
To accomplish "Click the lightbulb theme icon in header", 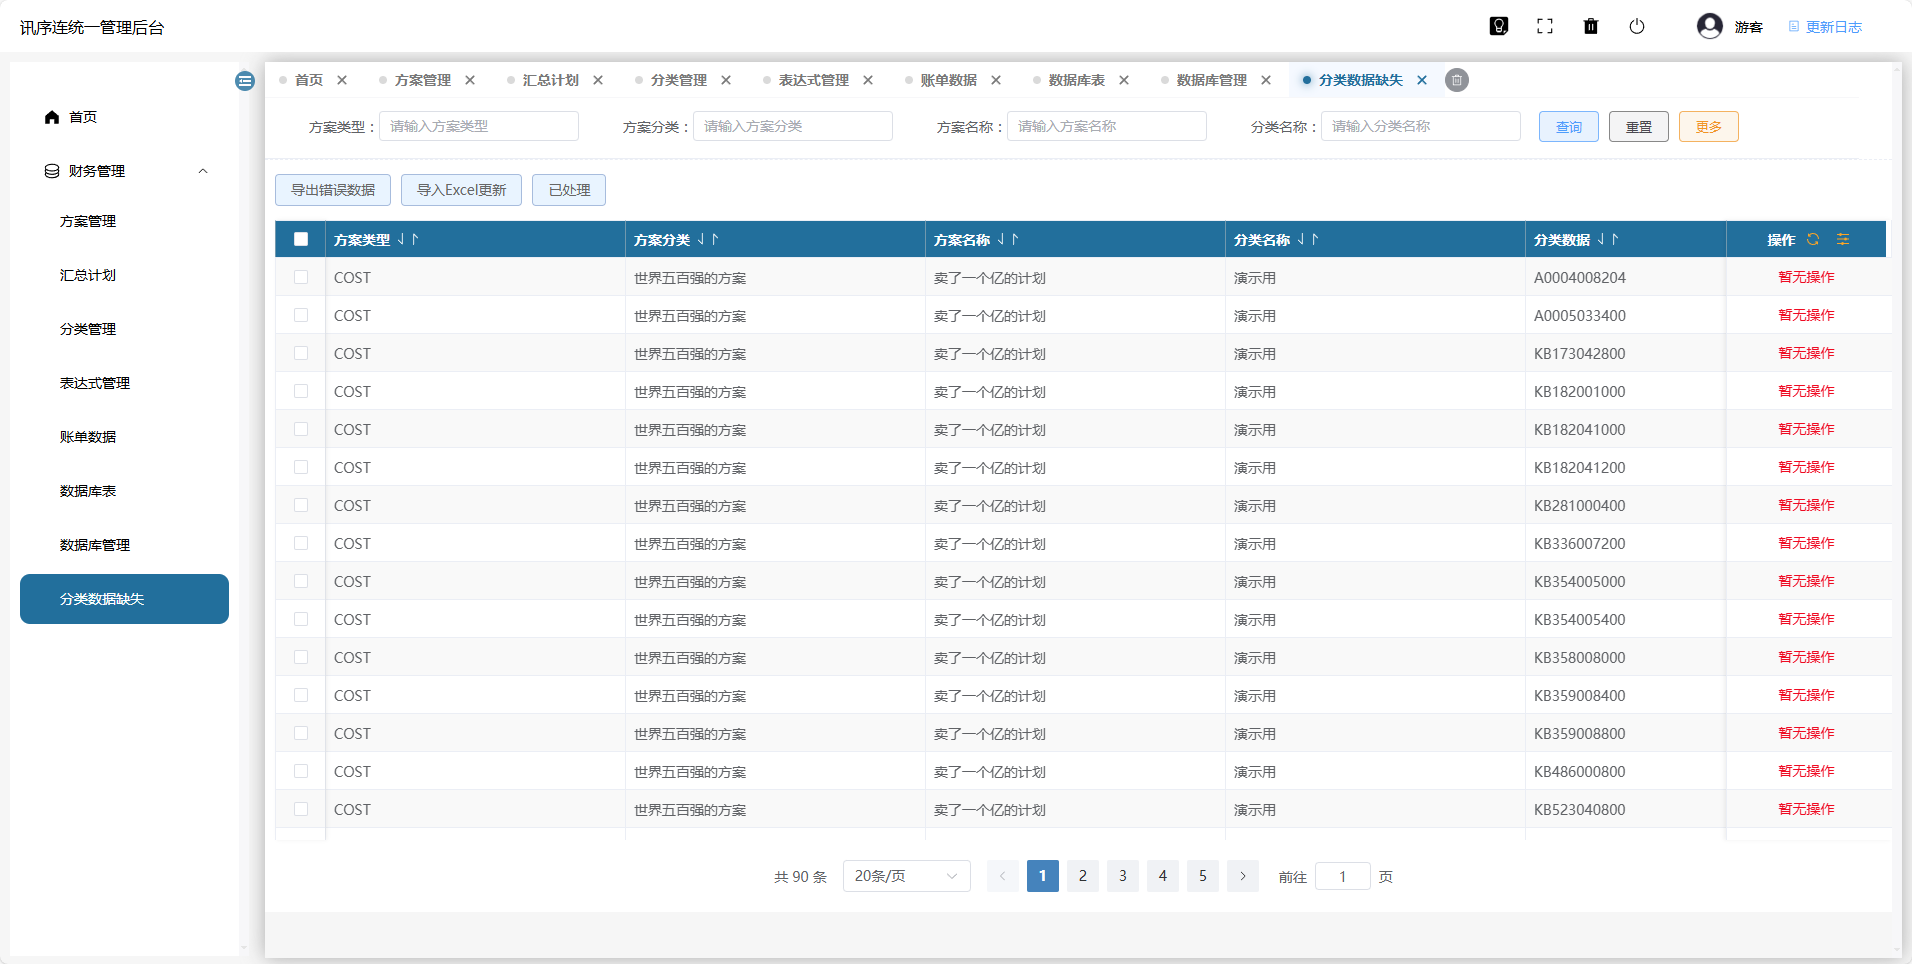I will [1498, 27].
